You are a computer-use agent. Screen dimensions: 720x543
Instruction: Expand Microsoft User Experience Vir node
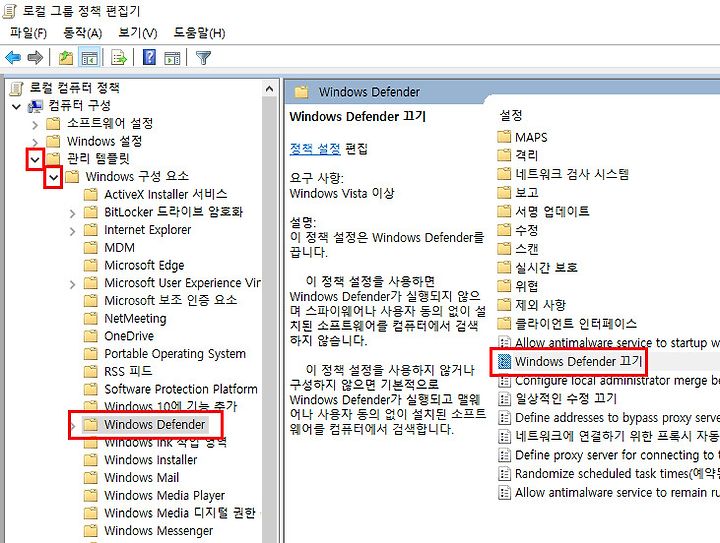(72, 285)
